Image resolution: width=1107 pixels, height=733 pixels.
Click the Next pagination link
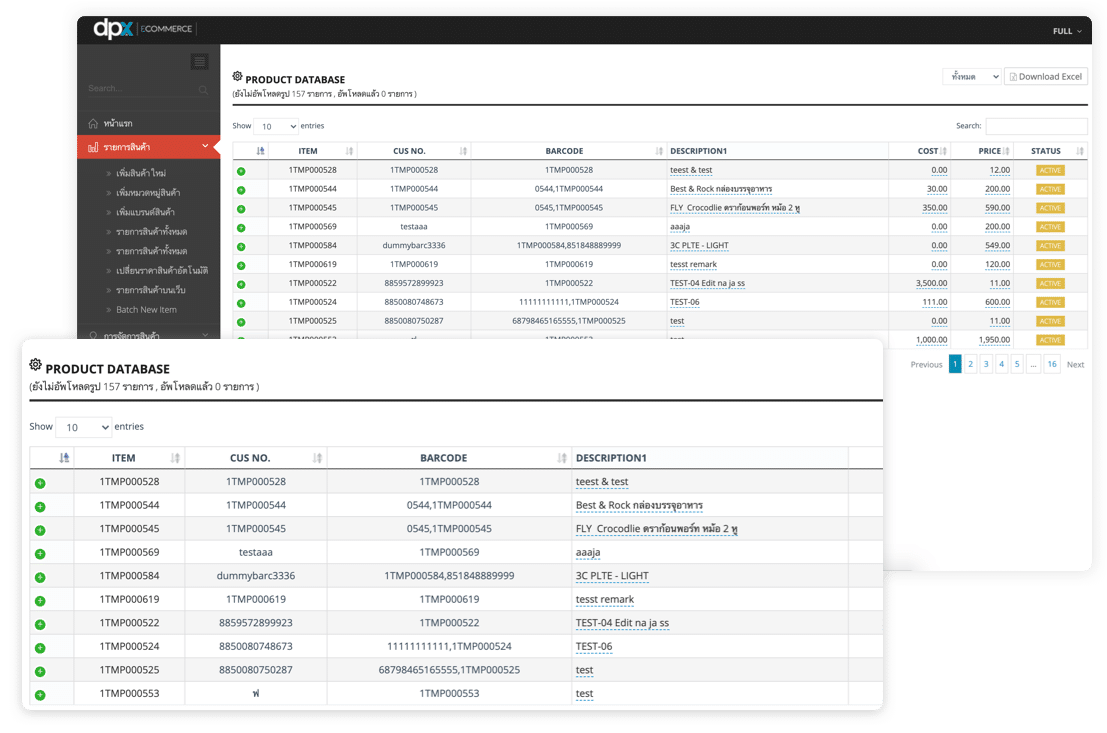(1075, 365)
